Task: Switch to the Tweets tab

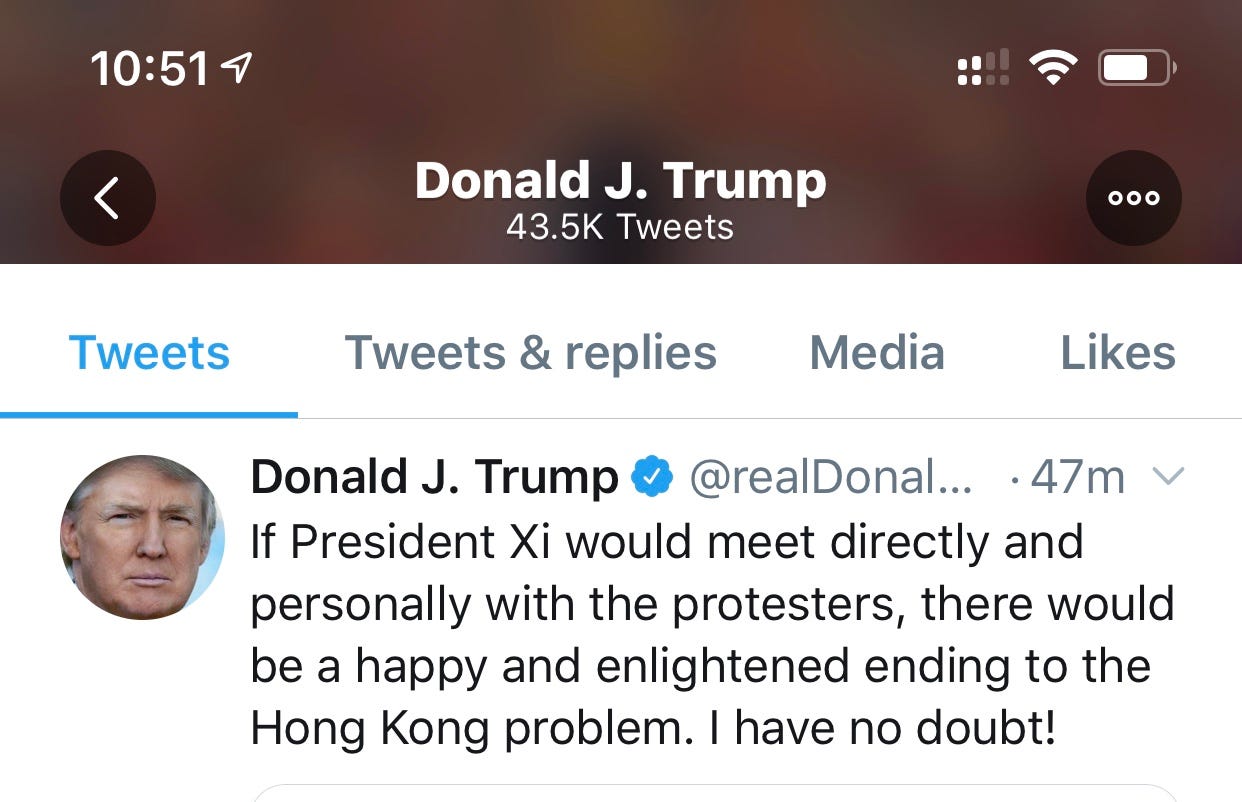Action: coord(149,353)
